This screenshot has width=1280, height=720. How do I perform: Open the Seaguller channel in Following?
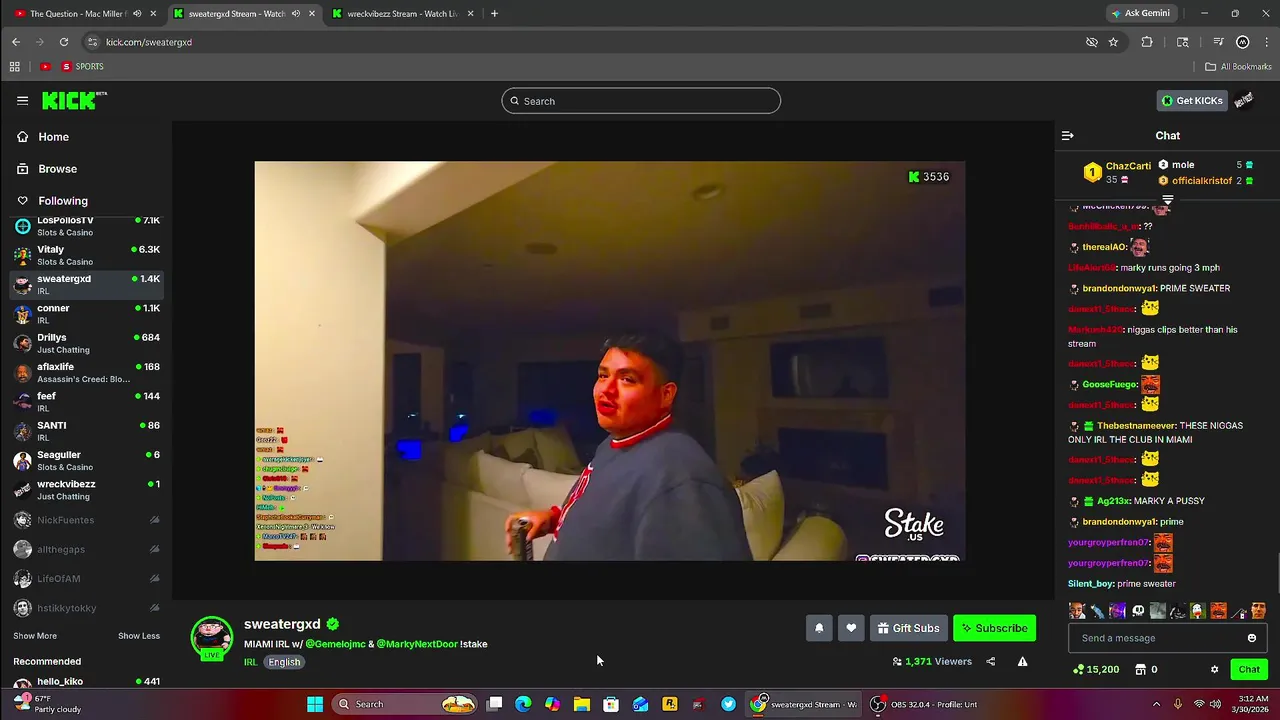tap(86, 461)
